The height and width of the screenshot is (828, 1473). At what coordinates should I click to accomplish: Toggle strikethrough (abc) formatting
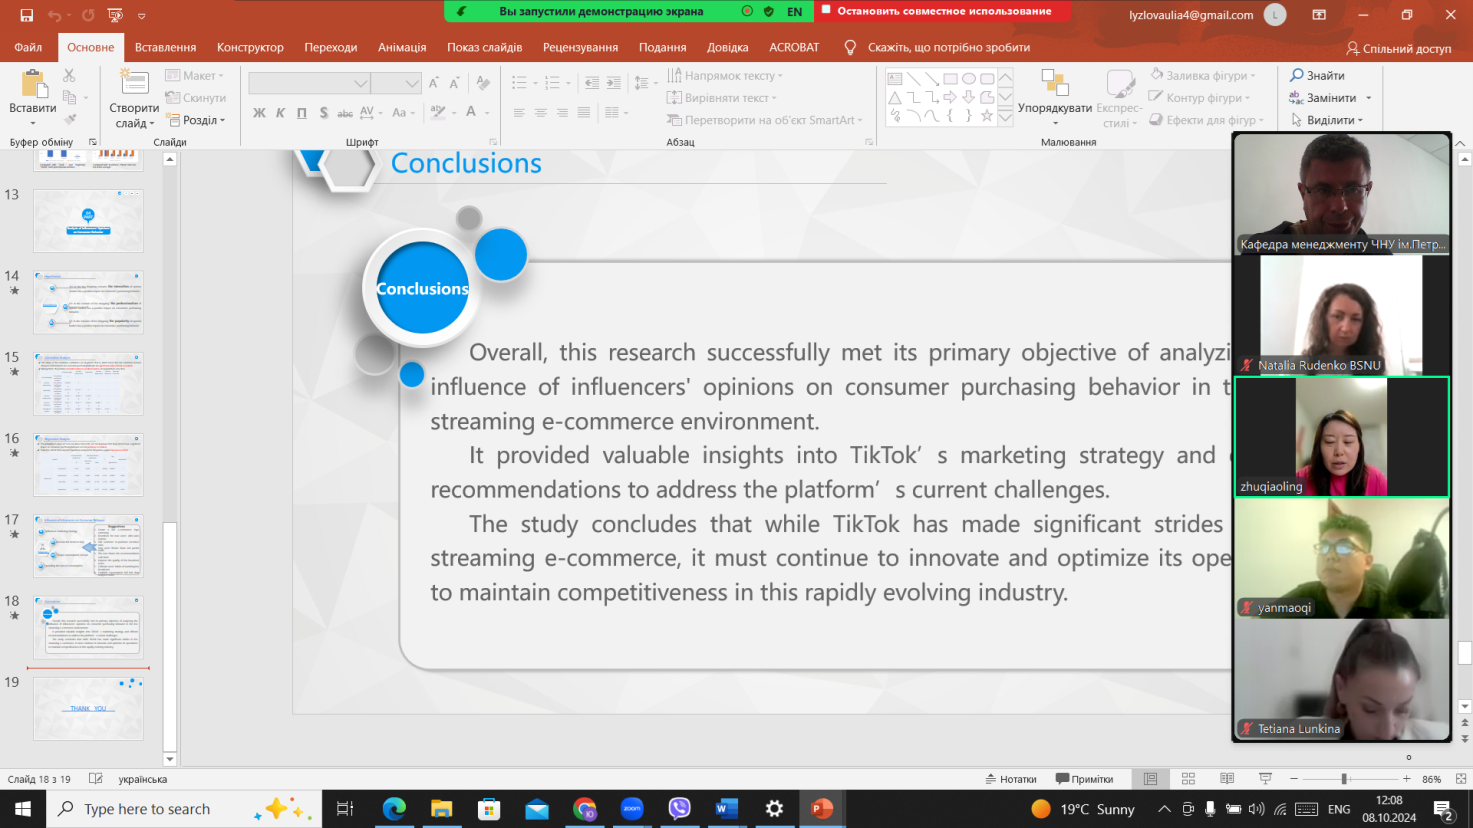pos(344,113)
